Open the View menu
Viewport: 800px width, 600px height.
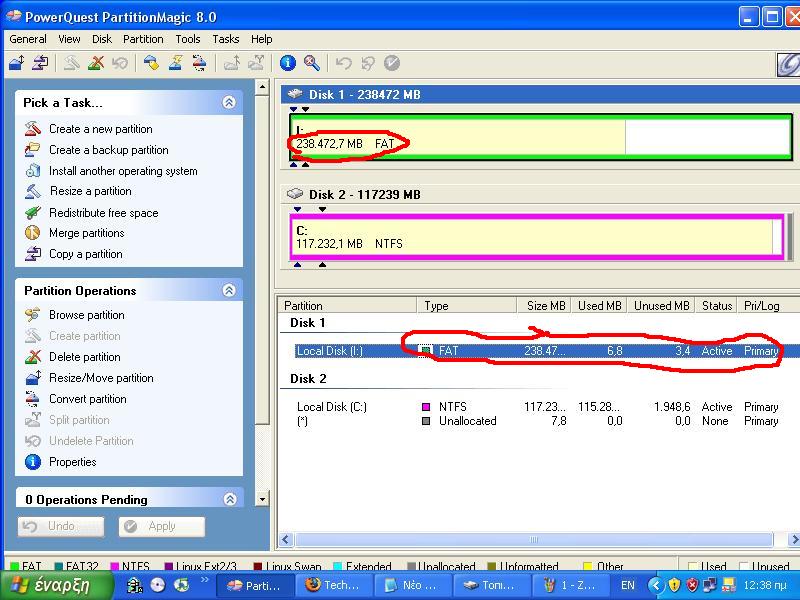(69, 39)
